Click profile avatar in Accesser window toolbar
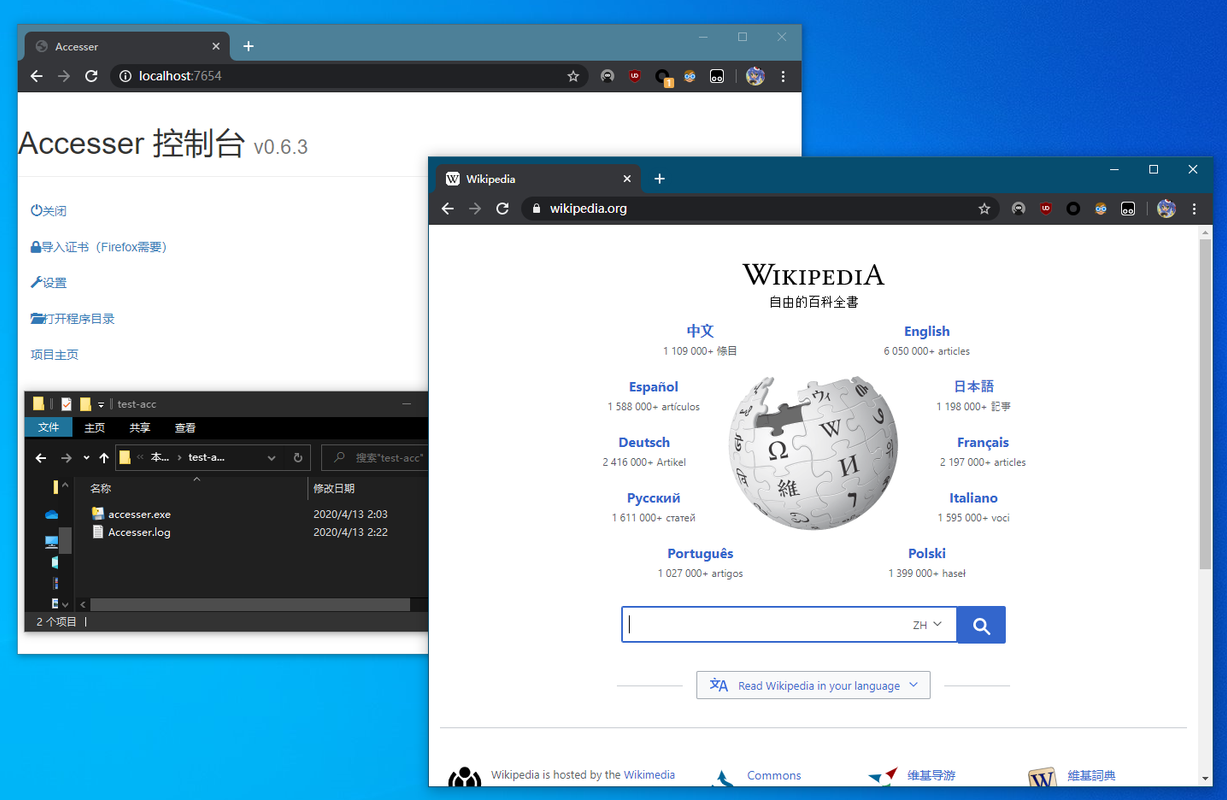1227x800 pixels. (755, 76)
